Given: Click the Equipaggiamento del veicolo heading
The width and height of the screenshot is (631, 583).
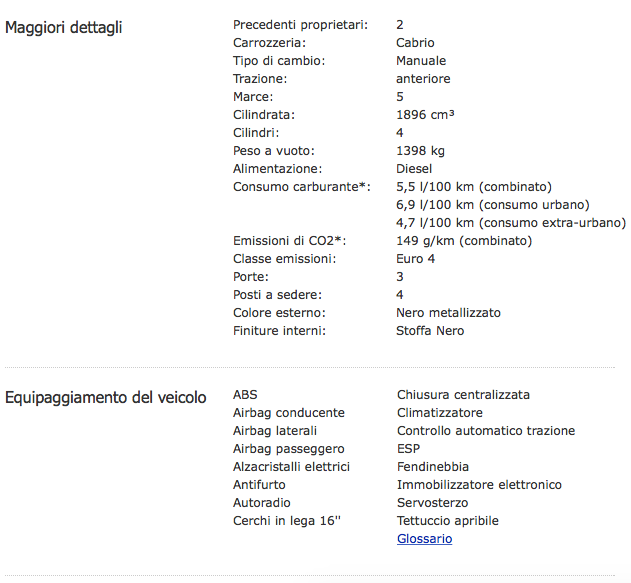Looking at the screenshot, I should pos(106,398).
